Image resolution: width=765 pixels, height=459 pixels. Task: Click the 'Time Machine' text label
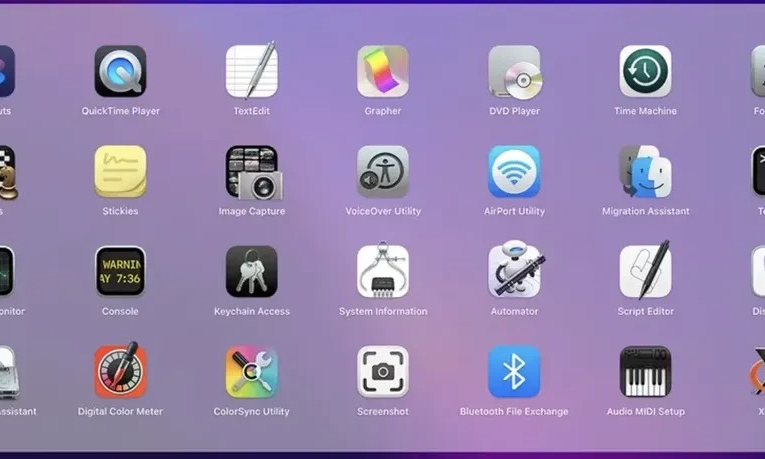645,111
